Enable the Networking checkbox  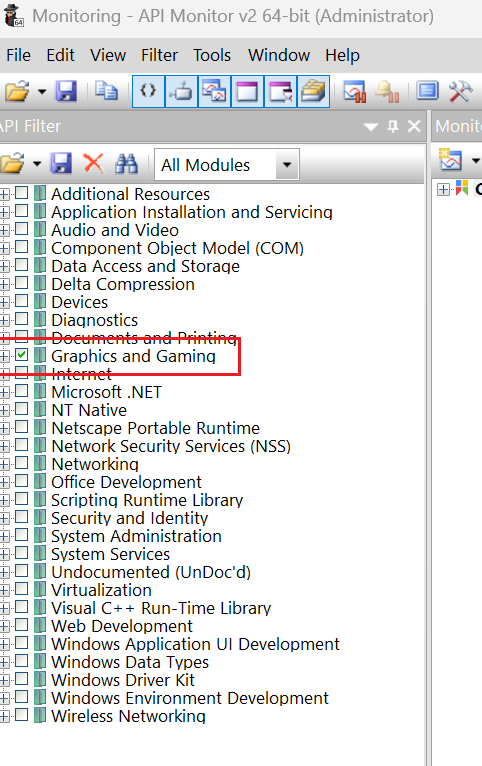pos(21,463)
